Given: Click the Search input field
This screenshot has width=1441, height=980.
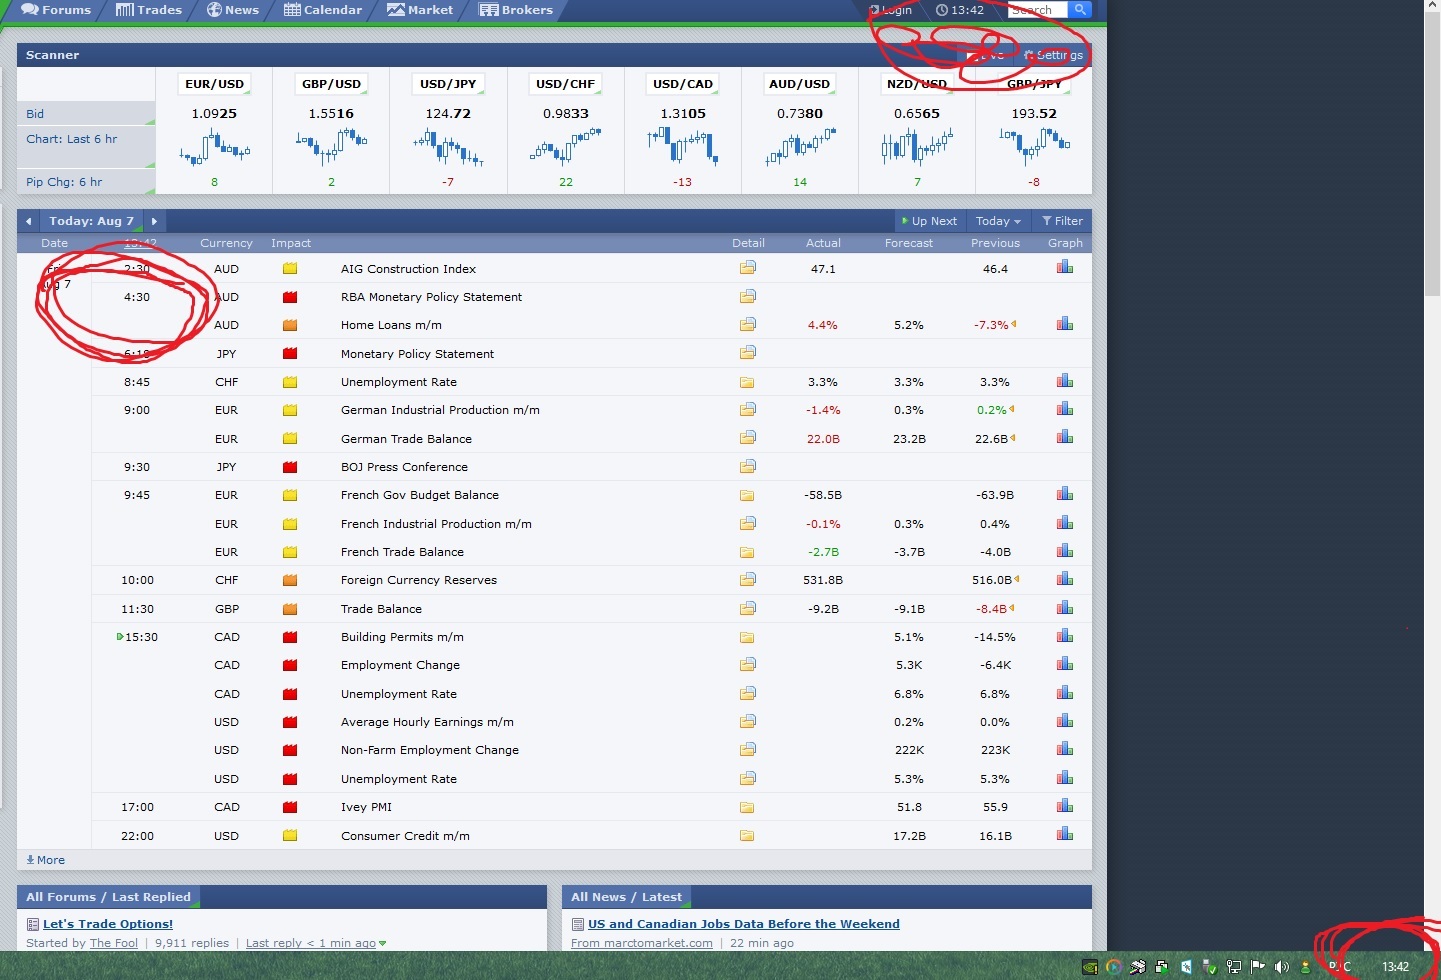Looking at the screenshot, I should (x=1037, y=9).
